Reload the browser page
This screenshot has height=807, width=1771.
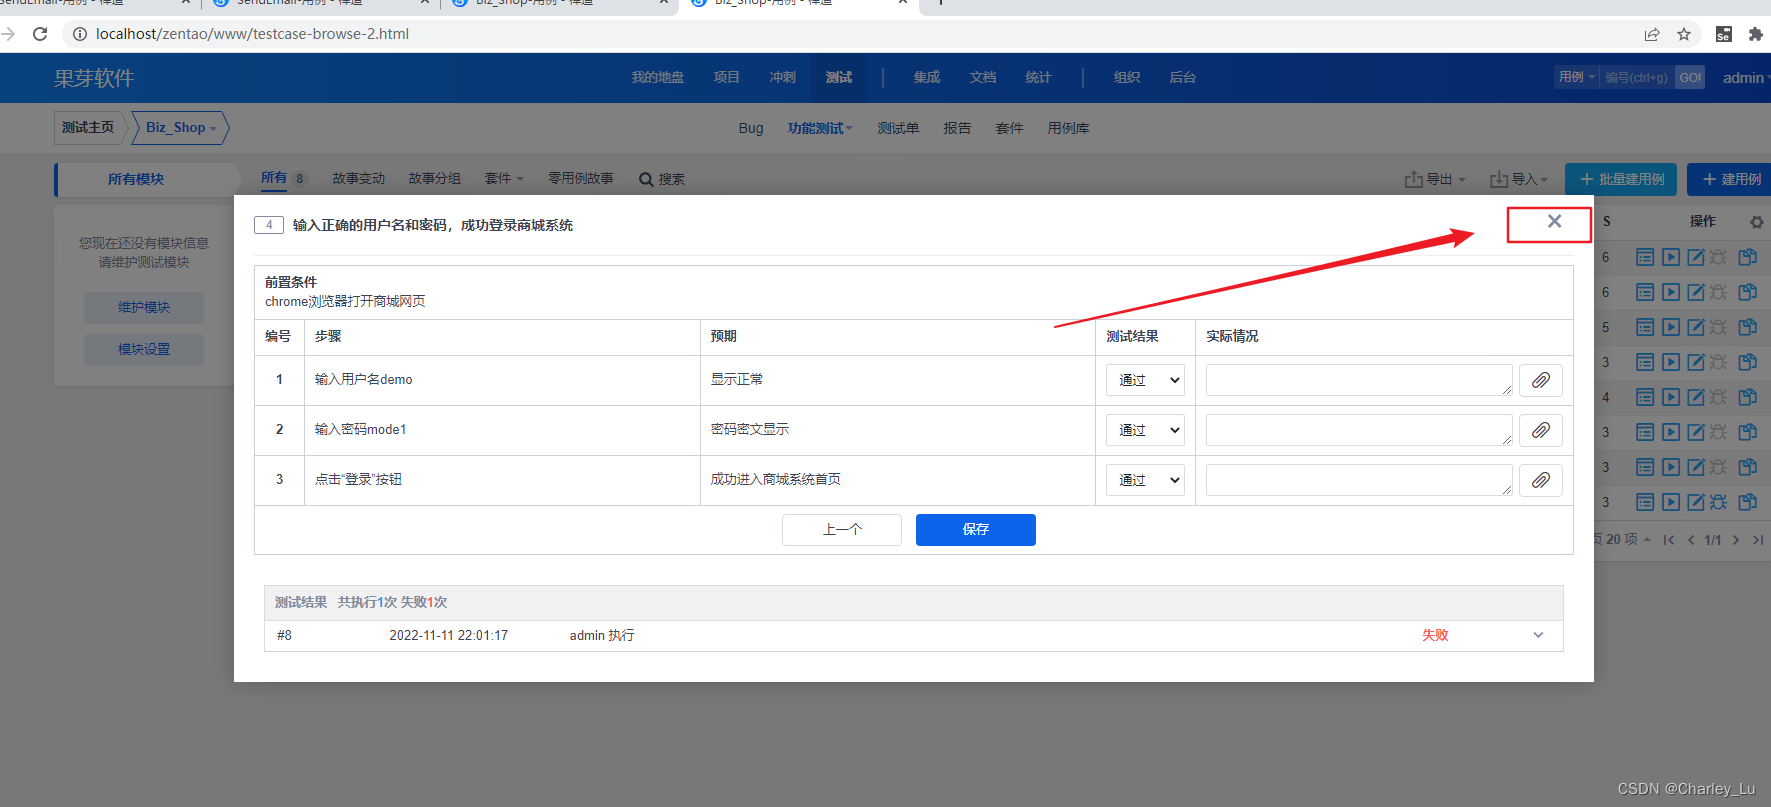40,34
